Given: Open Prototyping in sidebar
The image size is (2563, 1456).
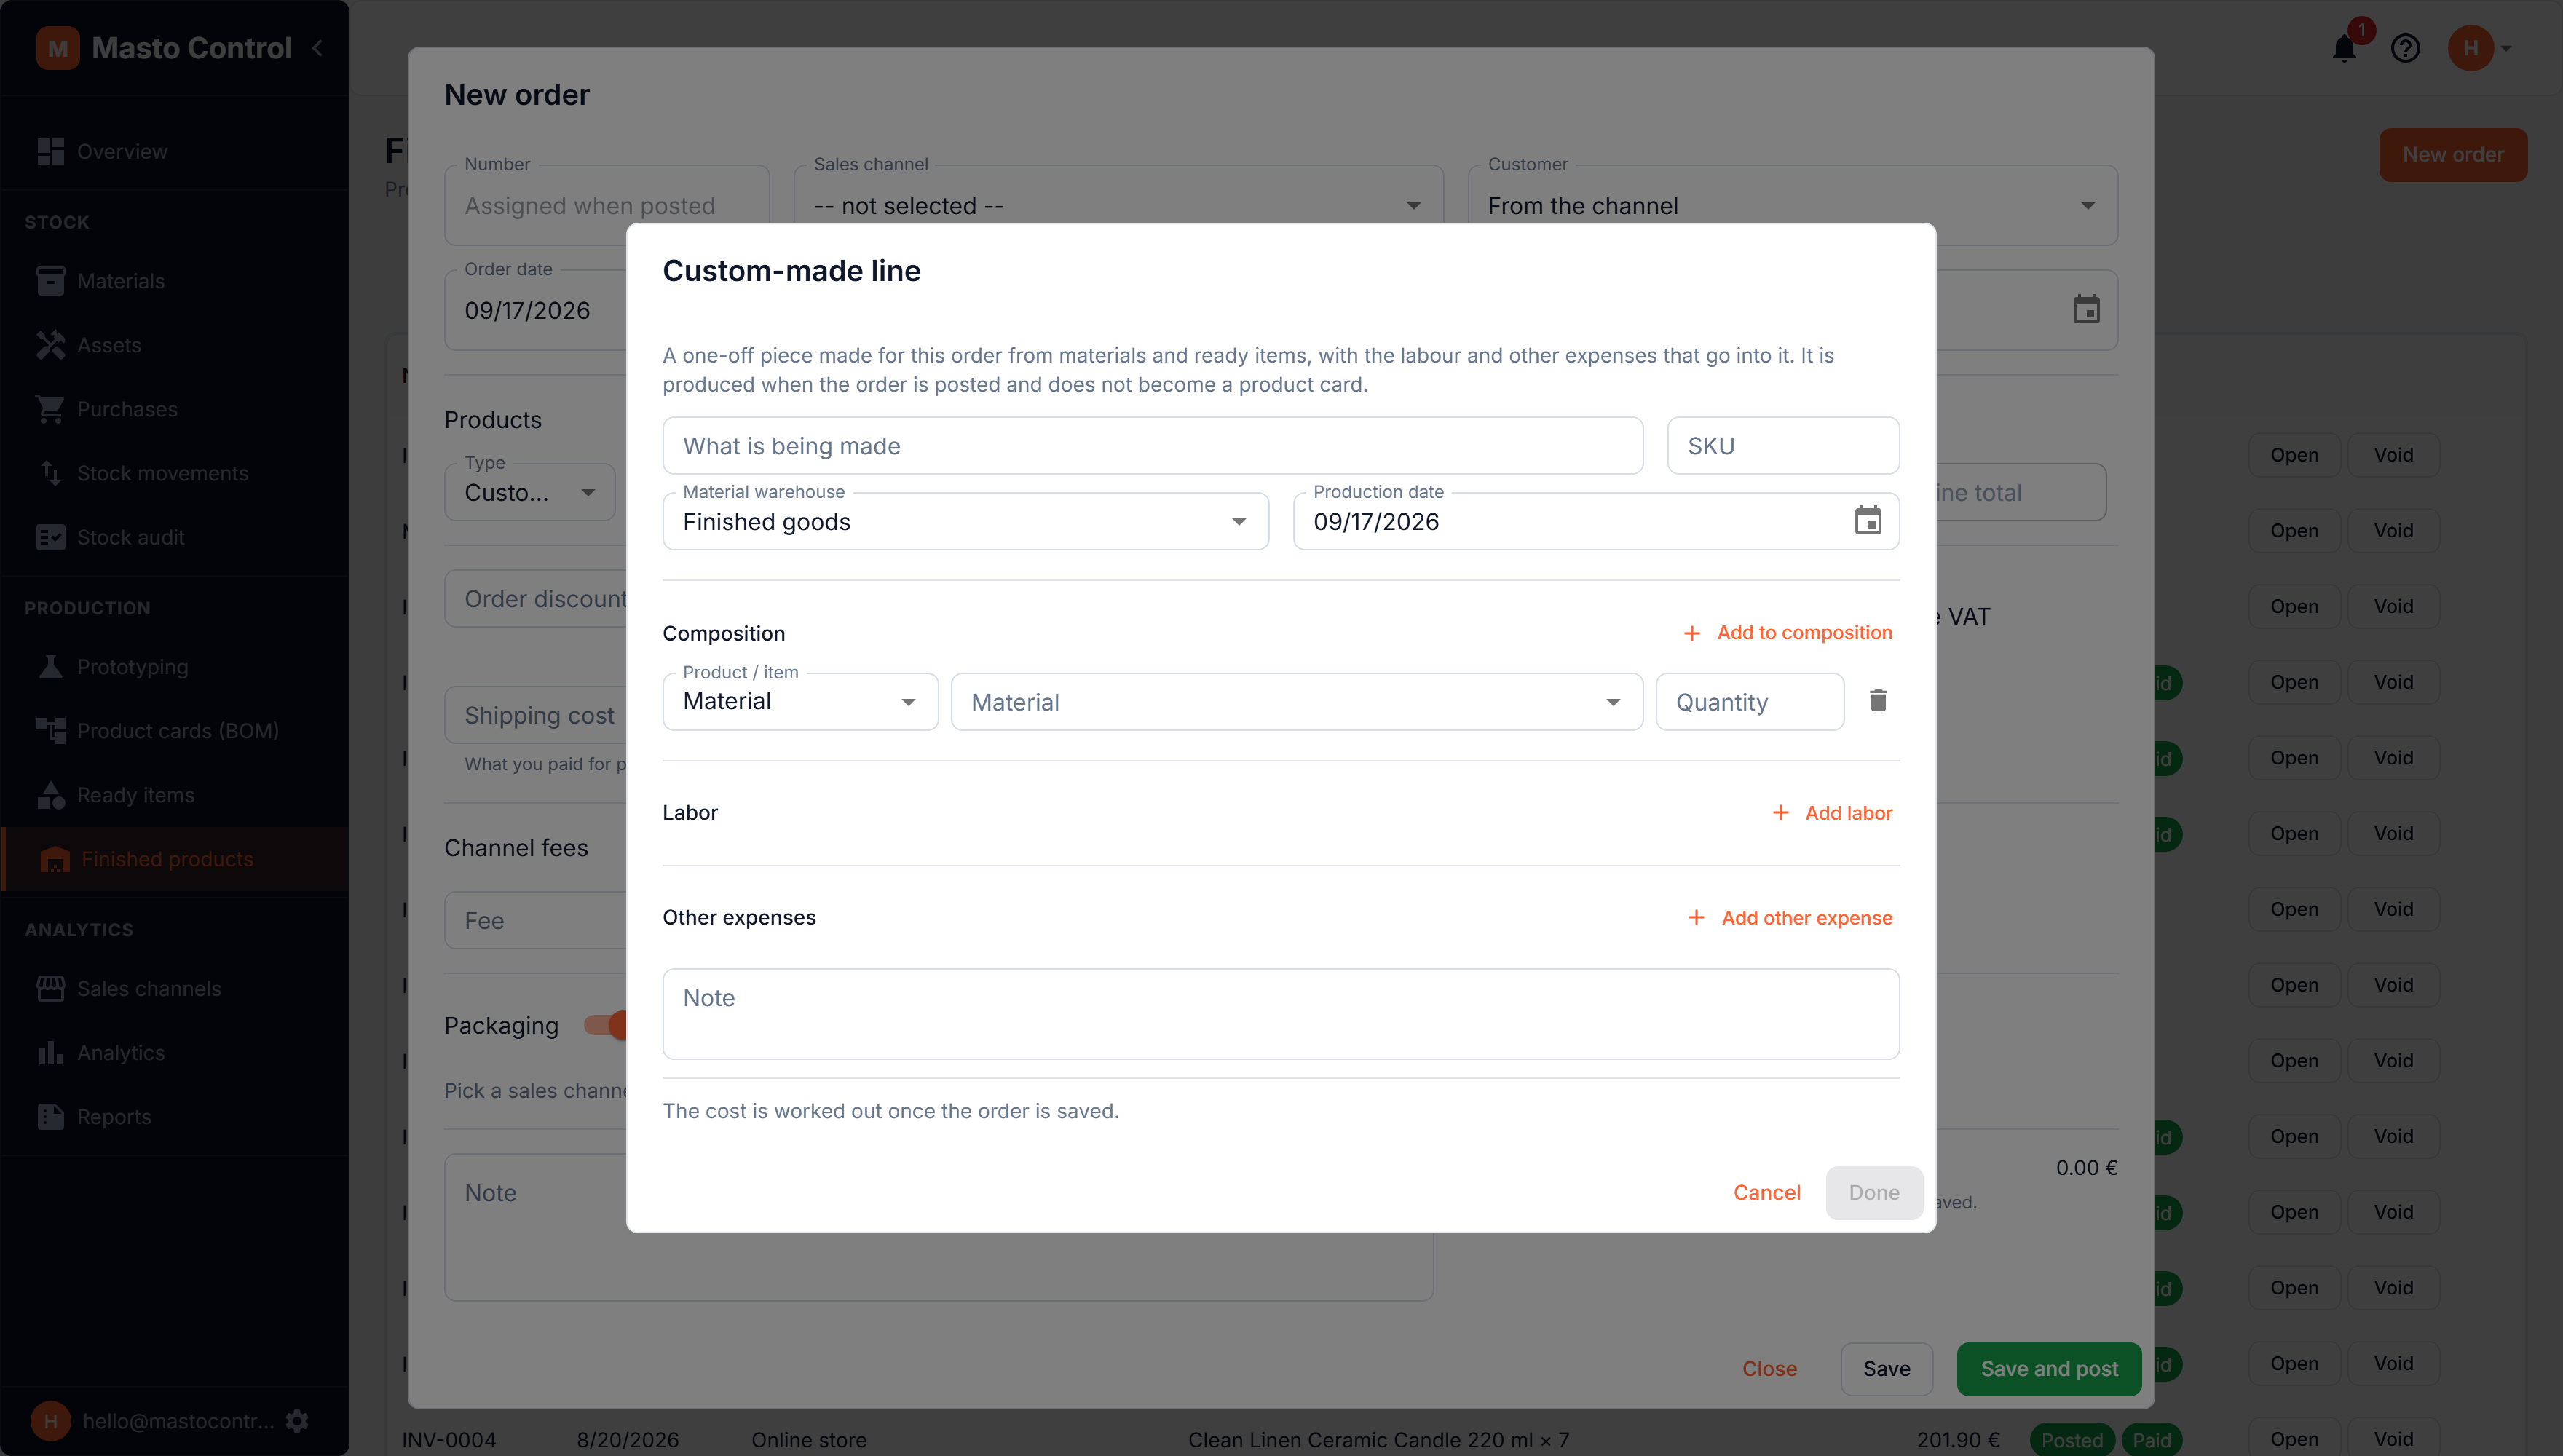Looking at the screenshot, I should click(x=175, y=667).
